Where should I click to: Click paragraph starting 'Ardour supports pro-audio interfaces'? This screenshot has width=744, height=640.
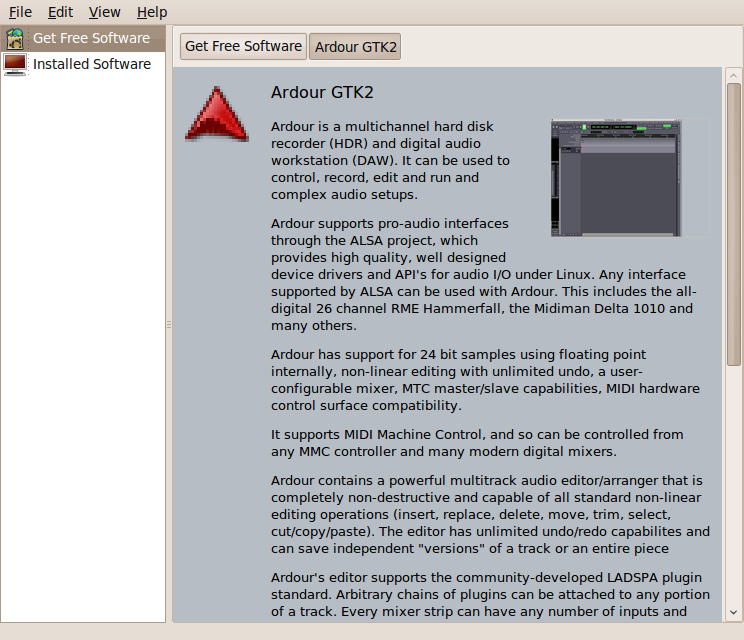point(484,274)
